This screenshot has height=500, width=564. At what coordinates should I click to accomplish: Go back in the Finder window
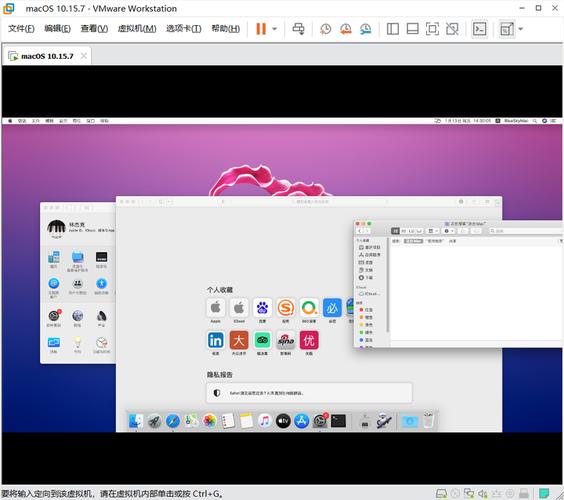[x=359, y=231]
